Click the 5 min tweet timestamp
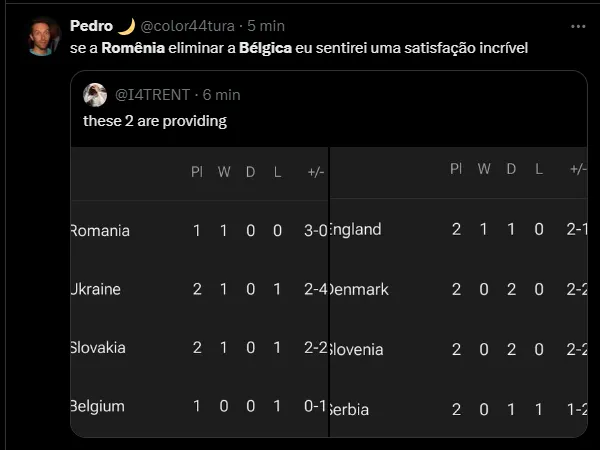Viewport: 600px width, 450px height. click(x=265, y=26)
